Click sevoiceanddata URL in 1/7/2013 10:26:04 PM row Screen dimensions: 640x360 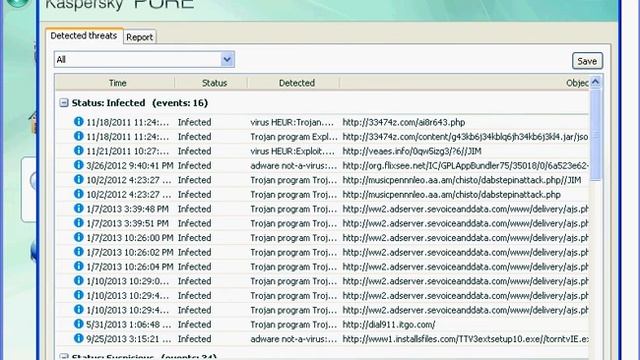pyautogui.click(x=465, y=267)
